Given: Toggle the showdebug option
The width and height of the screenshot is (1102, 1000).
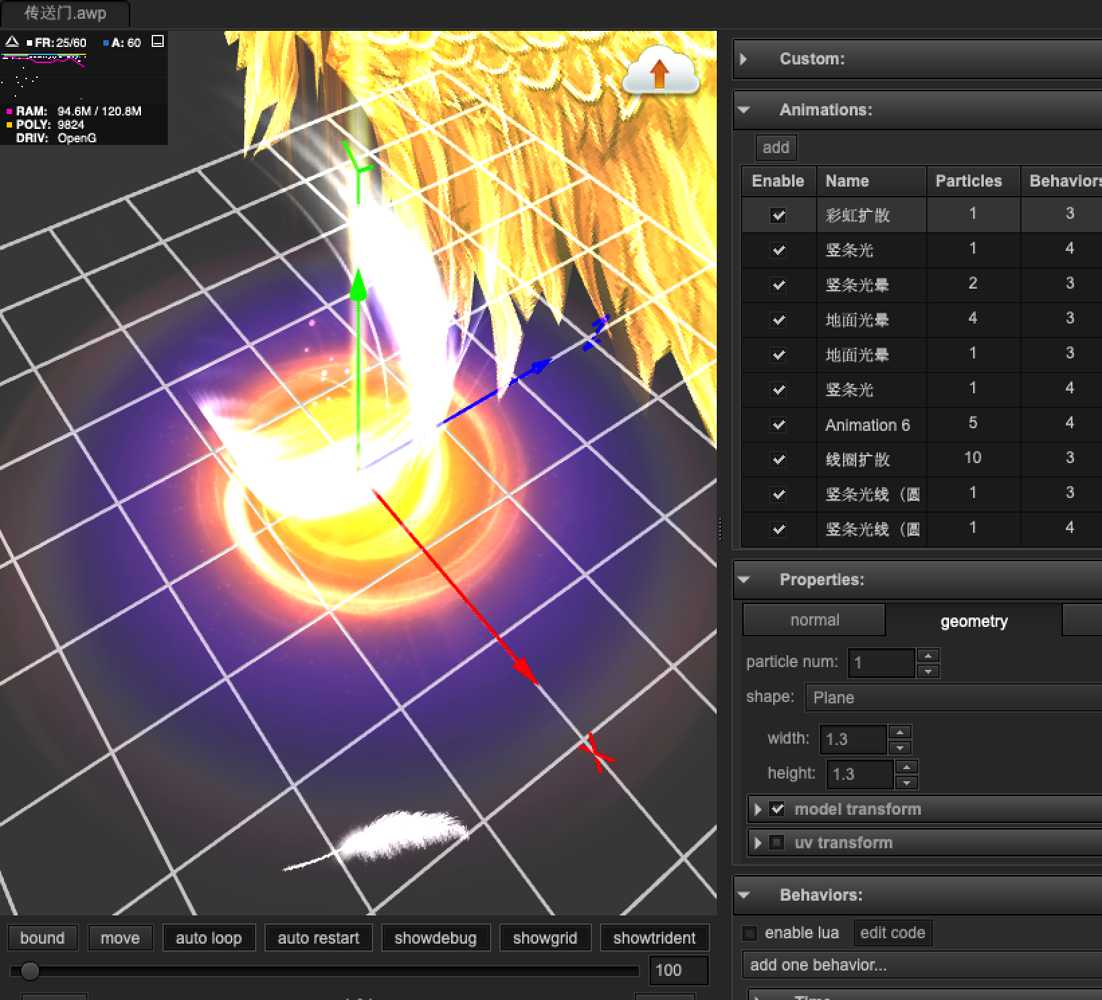Looking at the screenshot, I should tap(436, 937).
